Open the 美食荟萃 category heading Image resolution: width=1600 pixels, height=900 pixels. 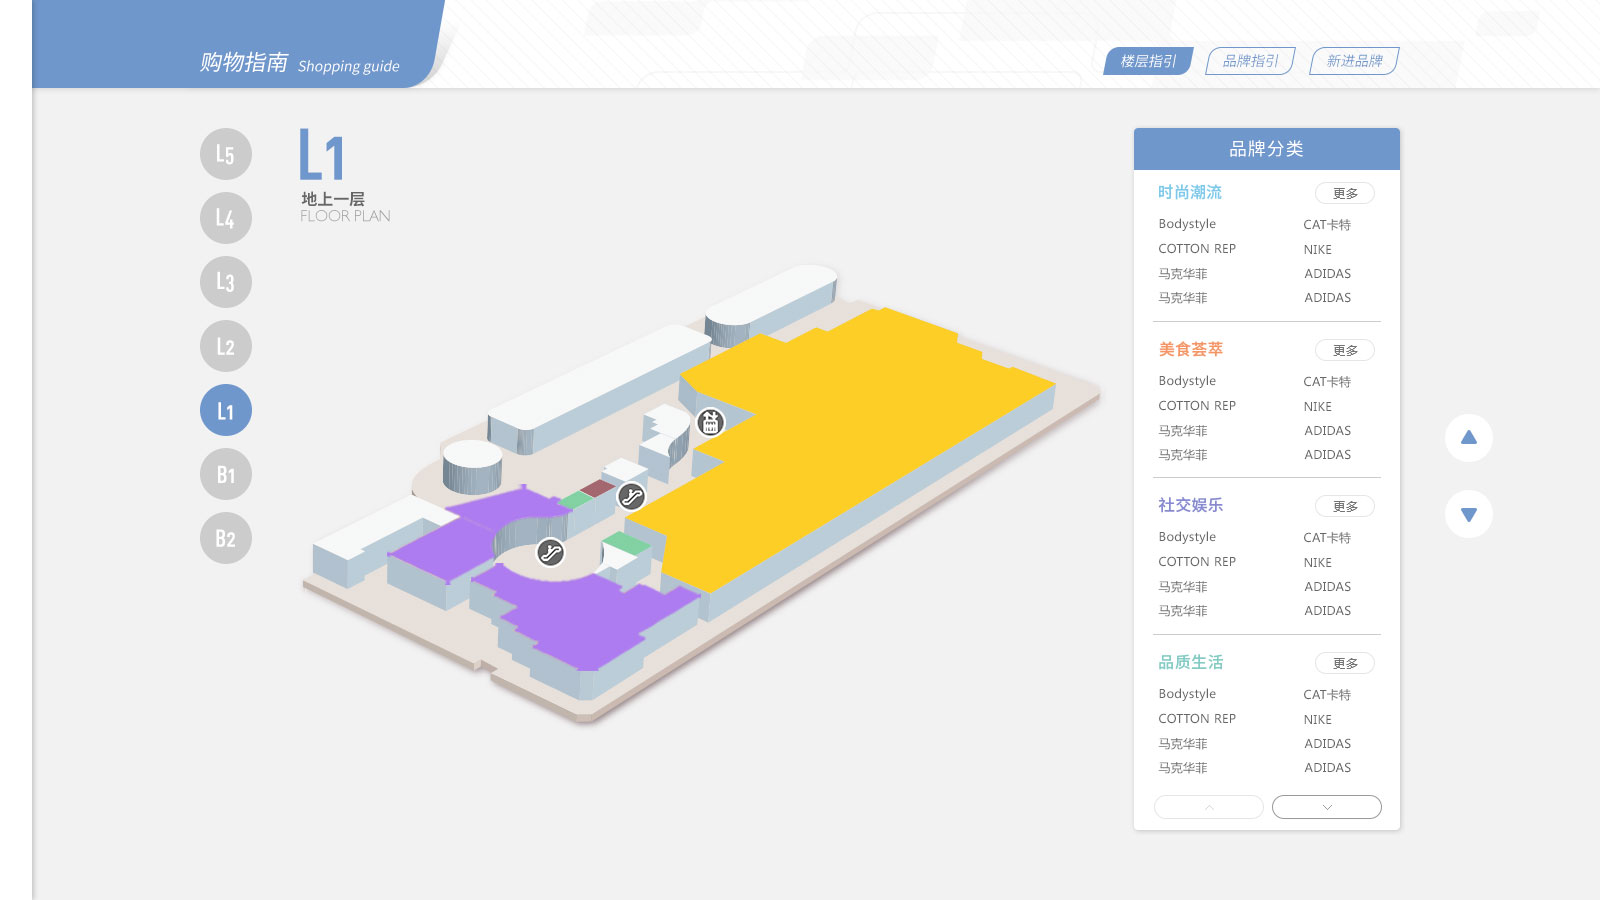[1190, 349]
